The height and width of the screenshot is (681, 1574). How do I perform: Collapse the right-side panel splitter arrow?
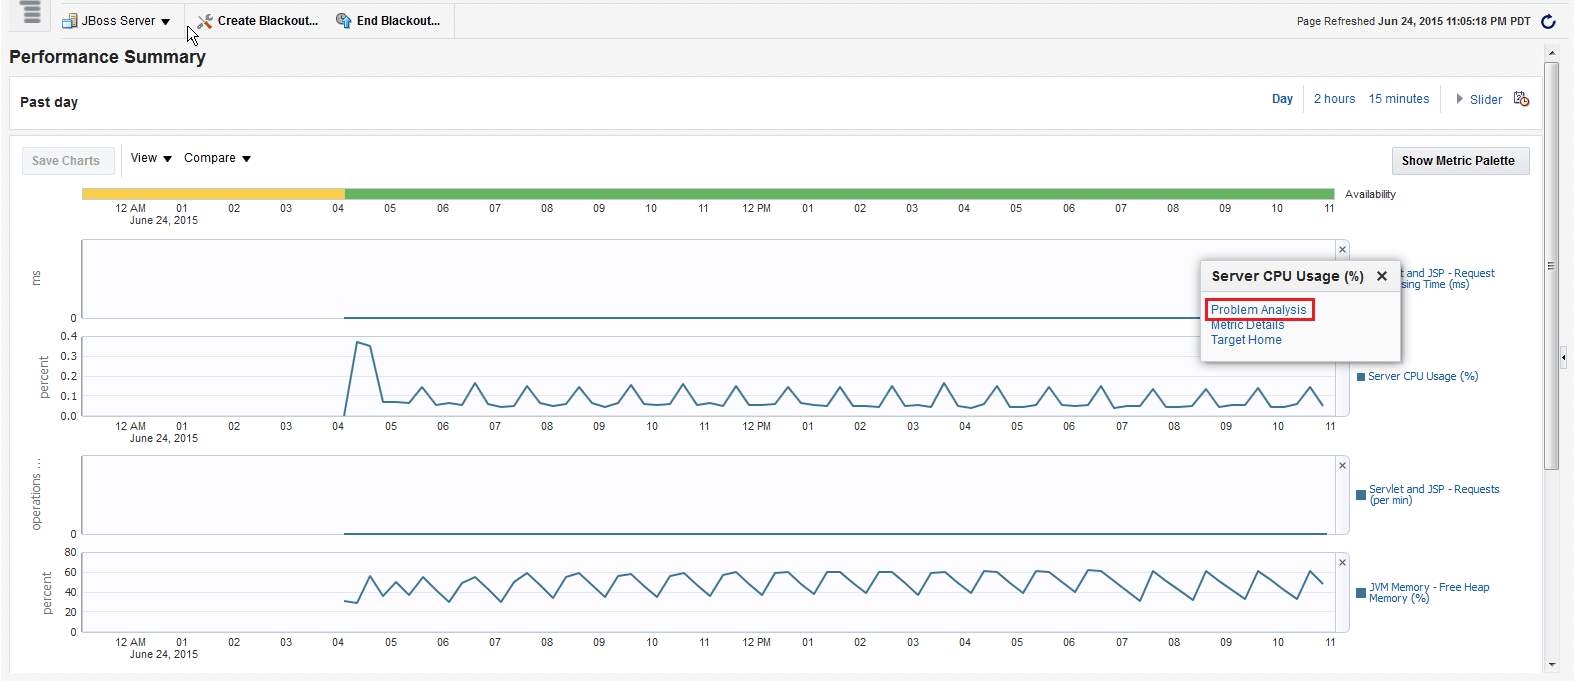[1563, 356]
